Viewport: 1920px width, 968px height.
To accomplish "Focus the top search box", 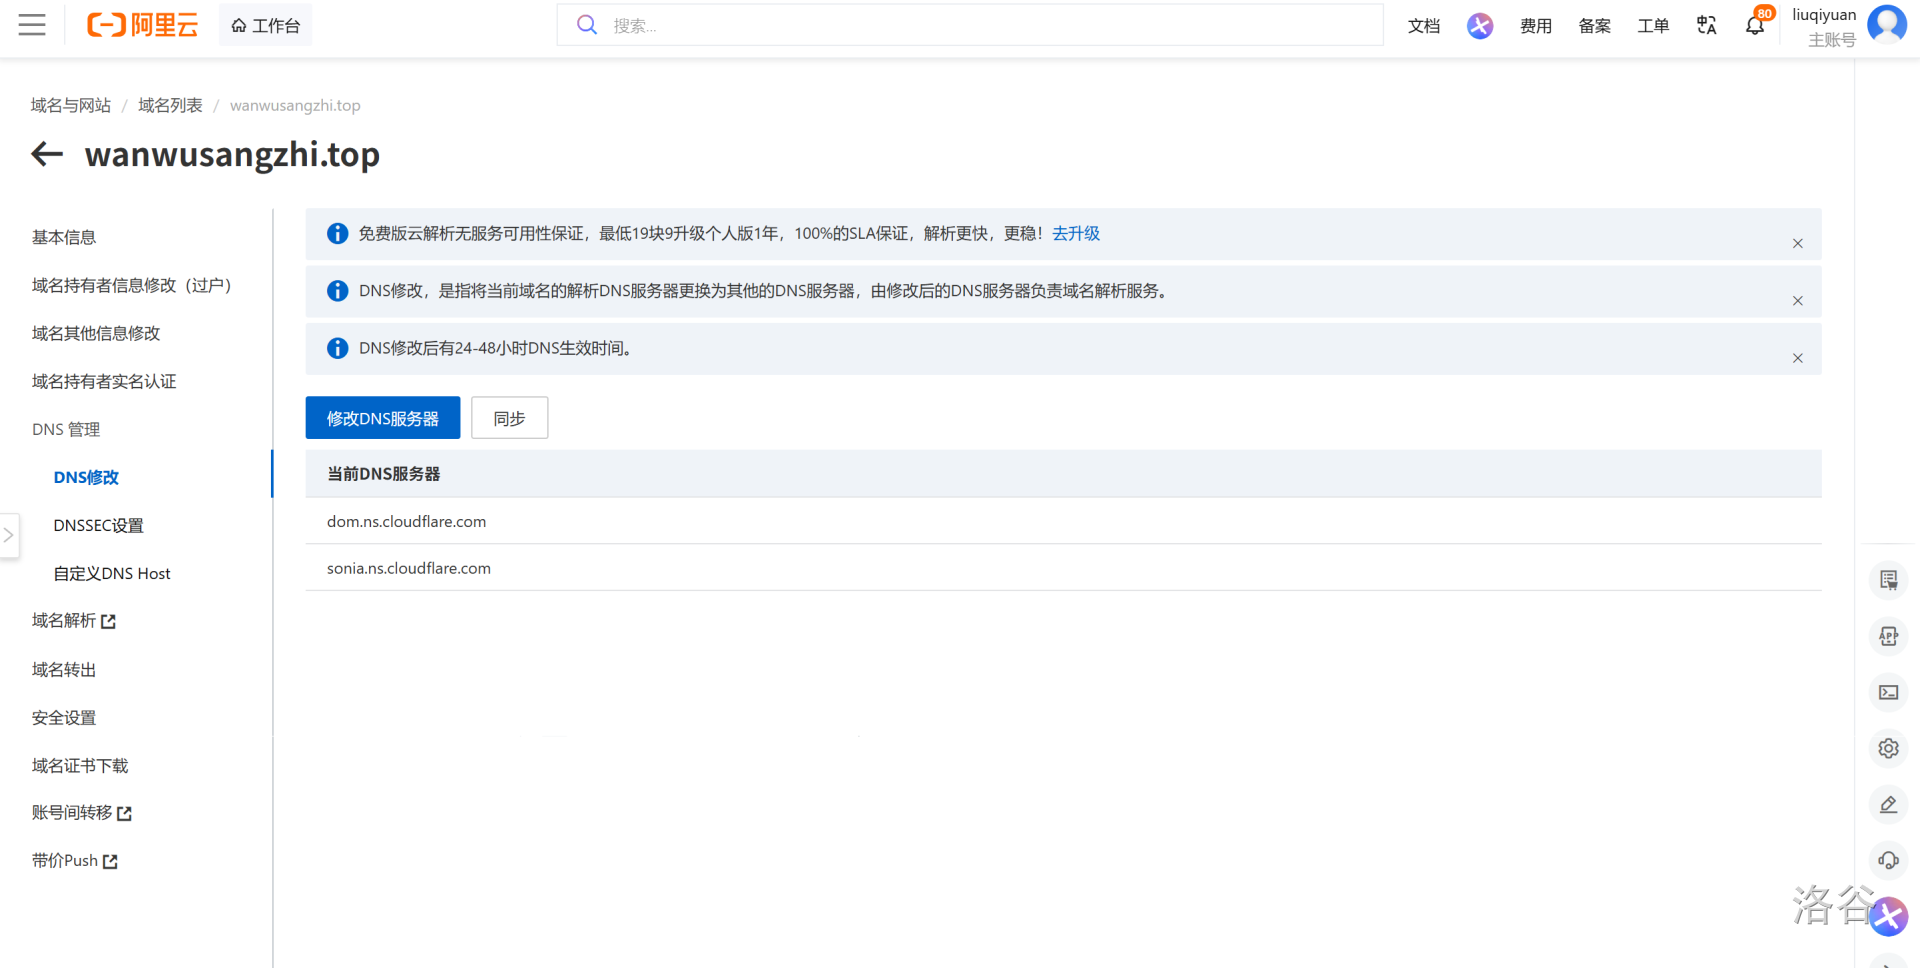I will click(970, 25).
